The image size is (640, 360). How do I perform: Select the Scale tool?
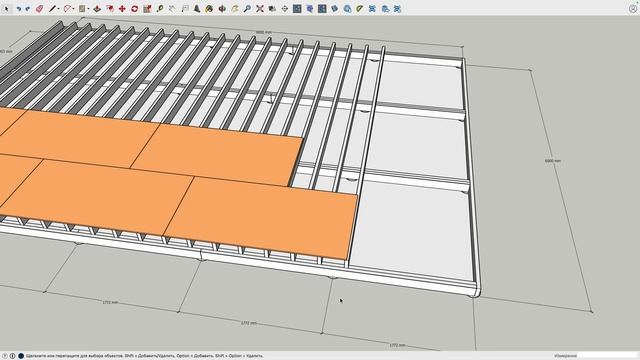click(x=147, y=9)
